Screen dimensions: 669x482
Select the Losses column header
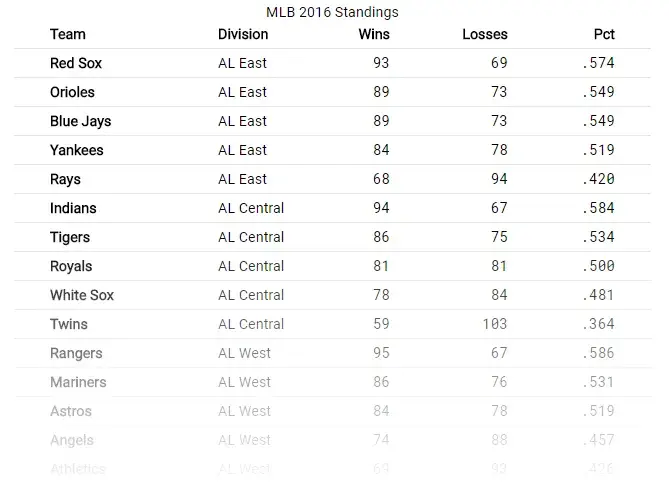485,34
